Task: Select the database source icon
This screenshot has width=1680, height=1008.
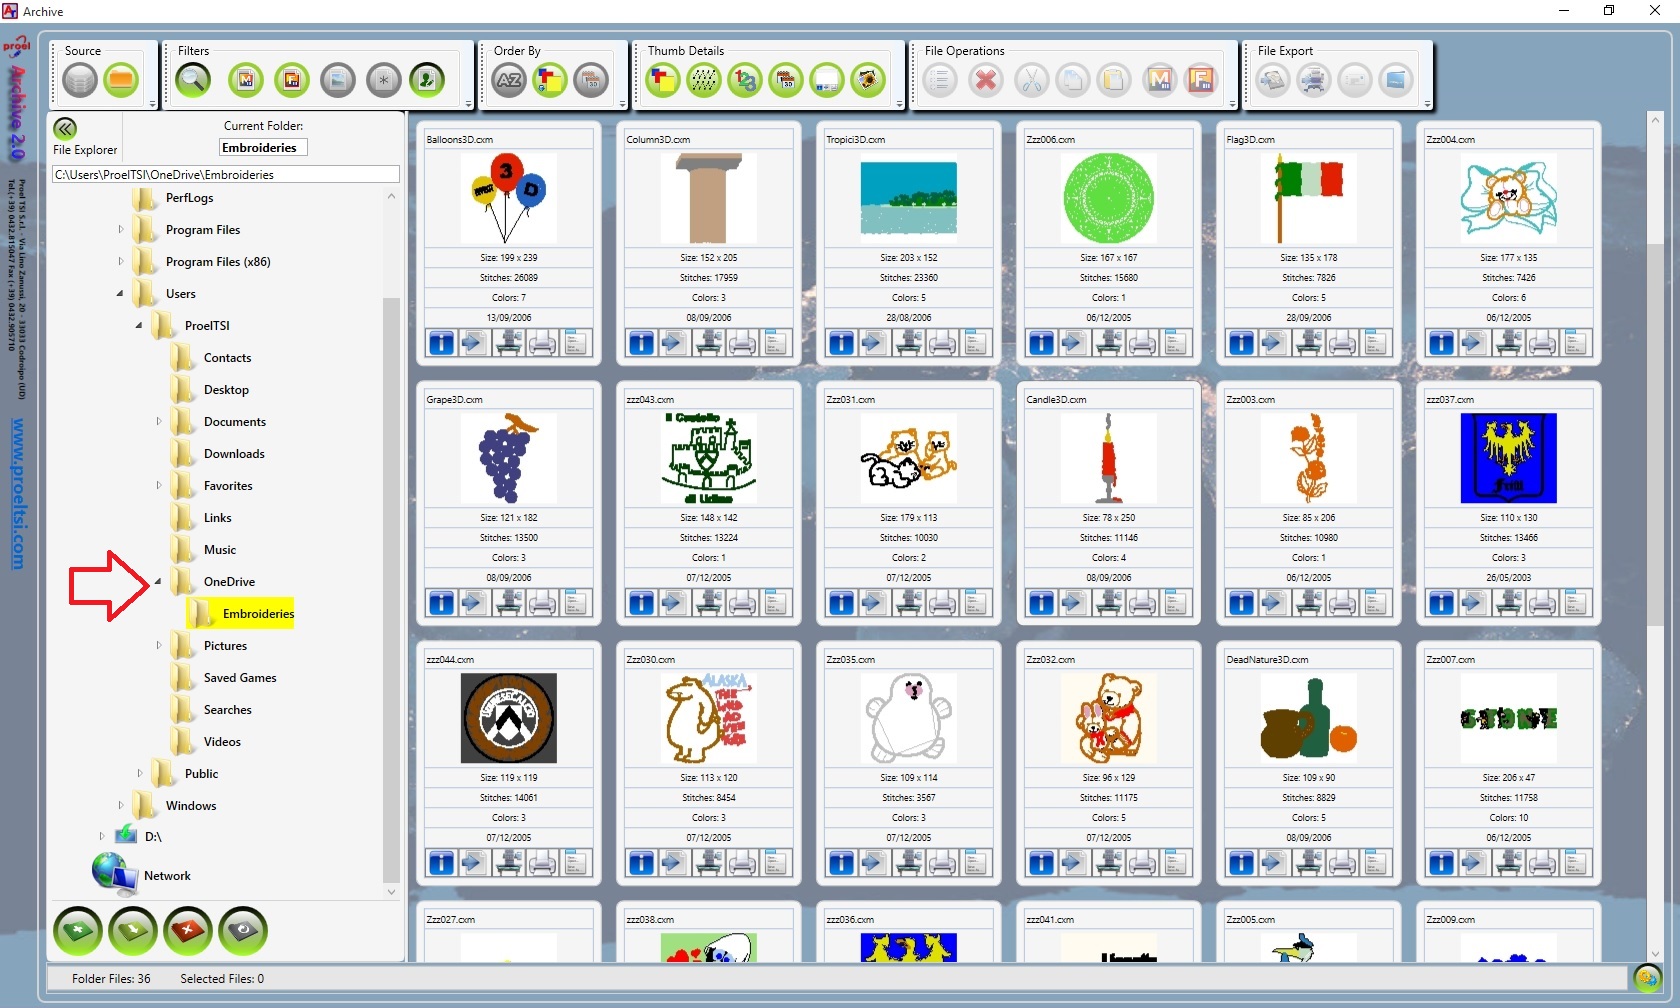Action: (80, 80)
